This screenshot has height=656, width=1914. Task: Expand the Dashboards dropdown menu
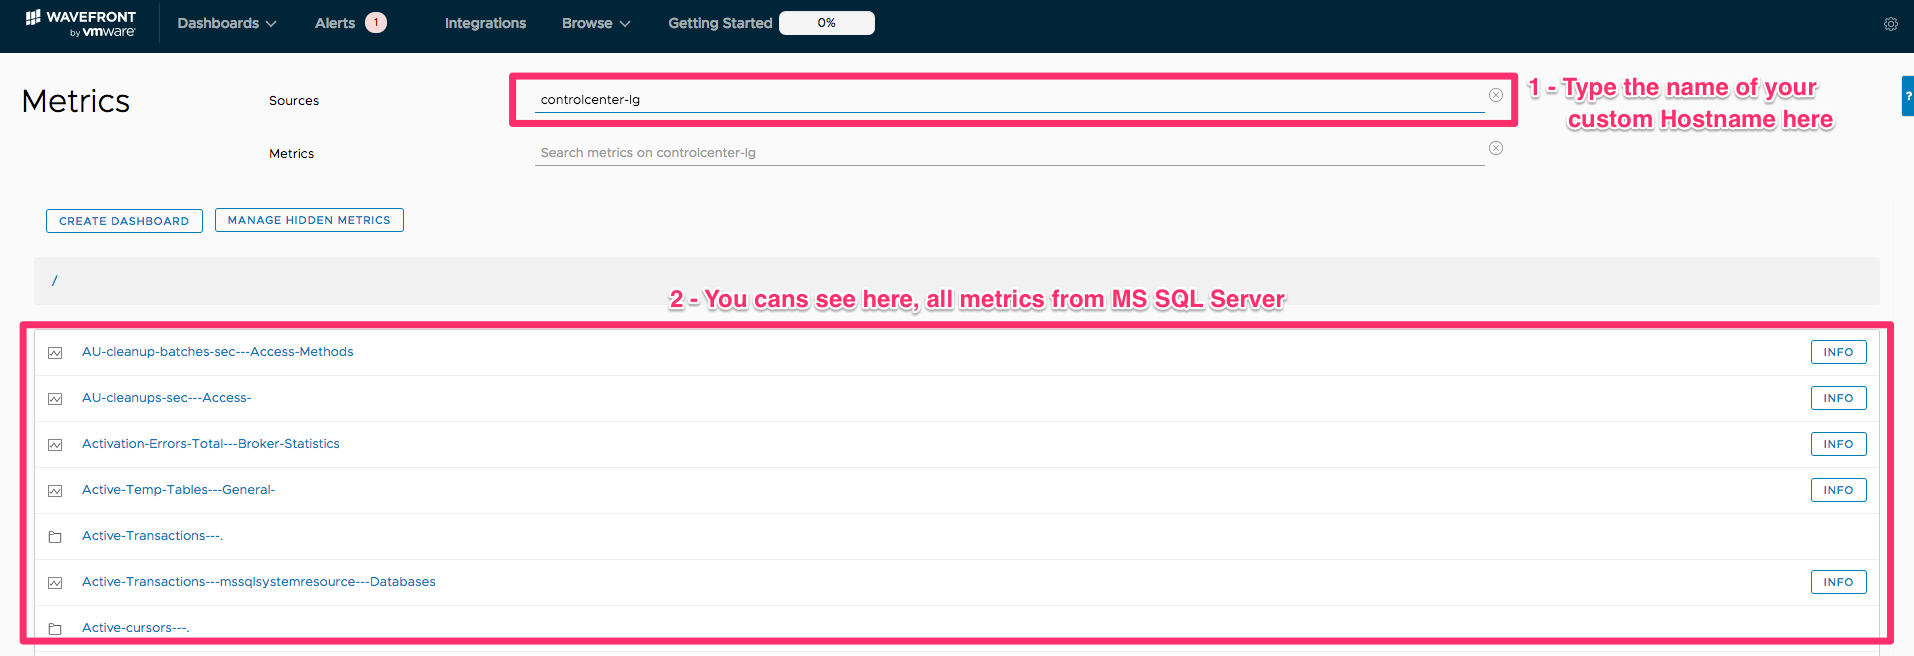[x=226, y=23]
